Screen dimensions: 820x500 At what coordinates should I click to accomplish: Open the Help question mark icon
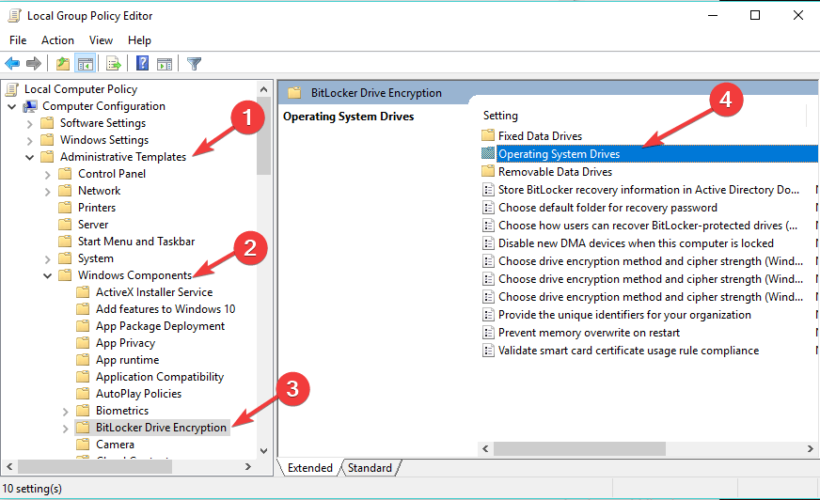[142, 63]
